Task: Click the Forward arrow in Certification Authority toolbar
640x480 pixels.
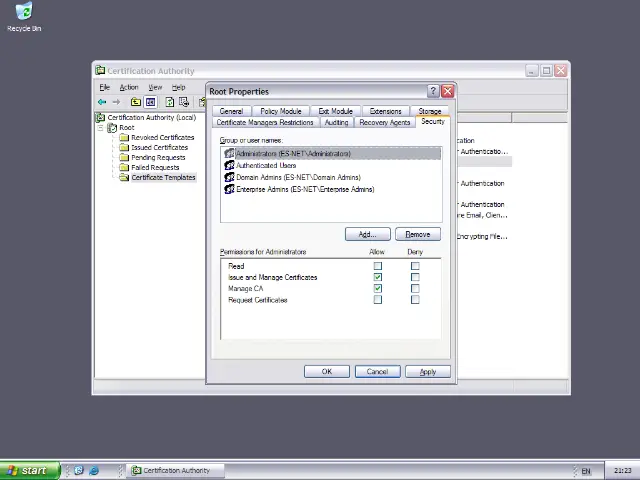Action: tap(116, 102)
